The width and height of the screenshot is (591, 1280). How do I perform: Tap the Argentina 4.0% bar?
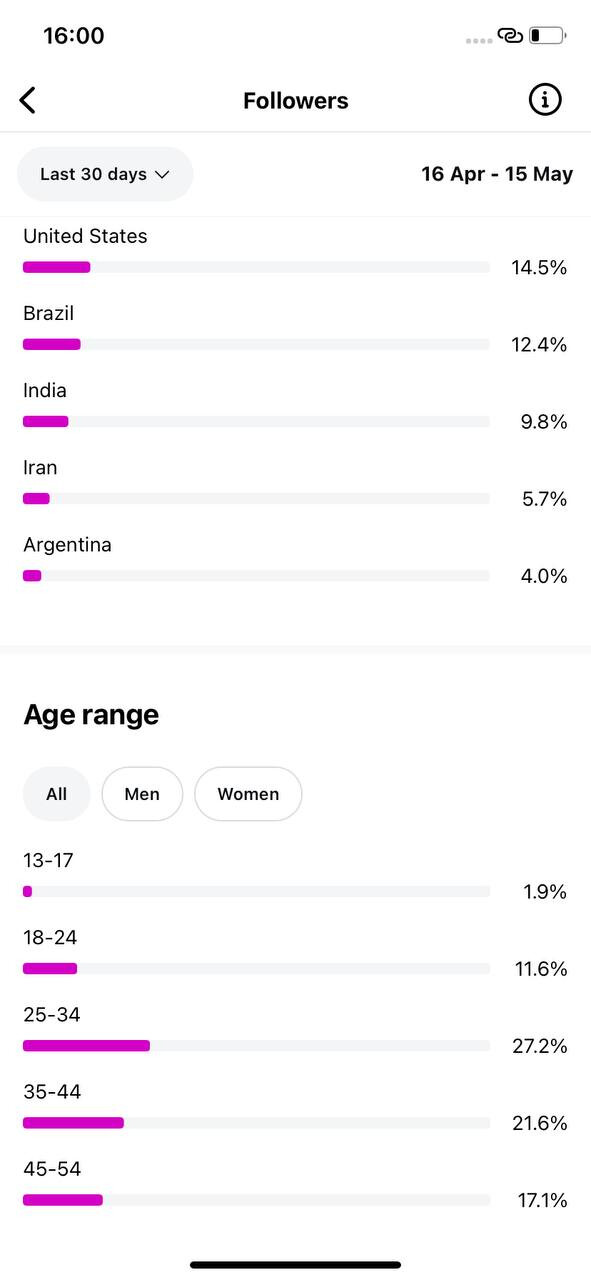click(256, 576)
